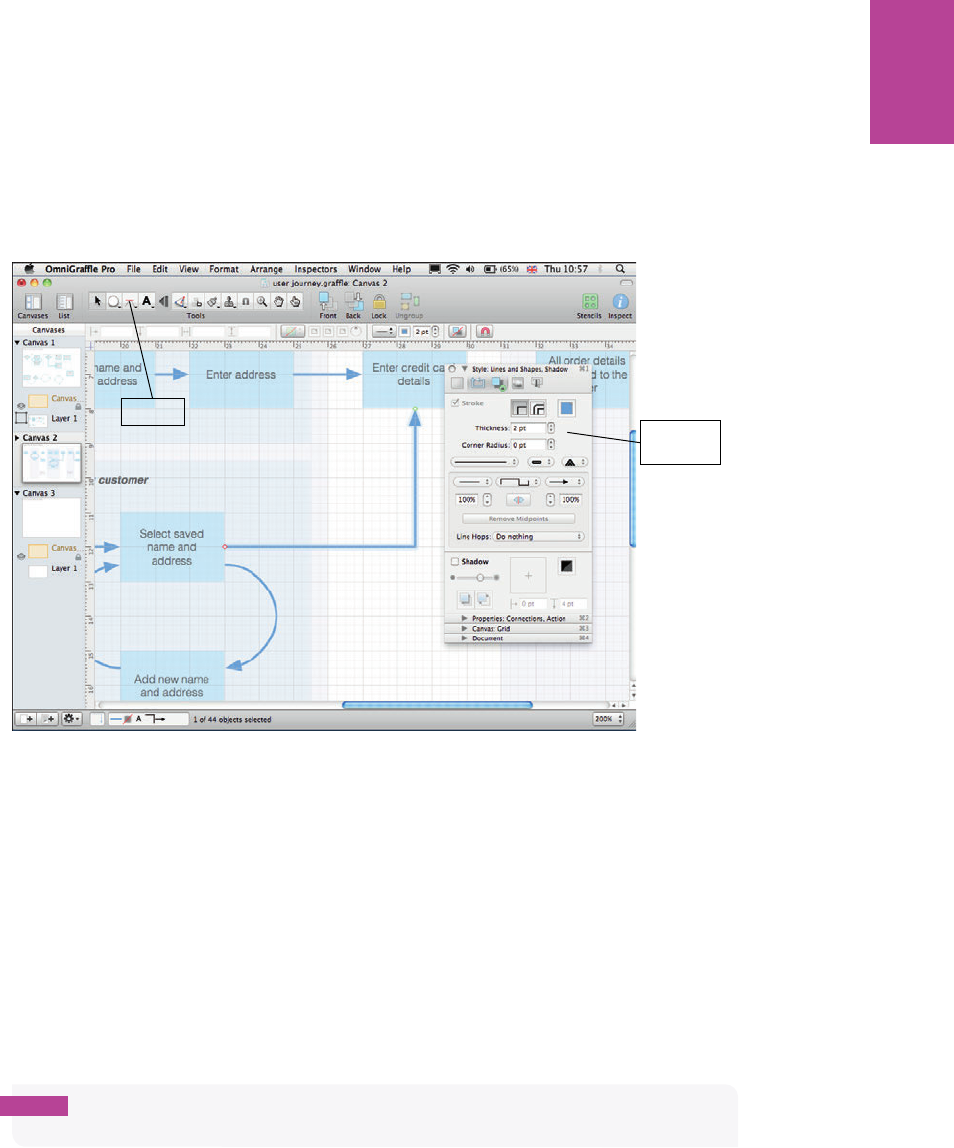
Task: Open the Arrange menu
Action: tap(267, 269)
